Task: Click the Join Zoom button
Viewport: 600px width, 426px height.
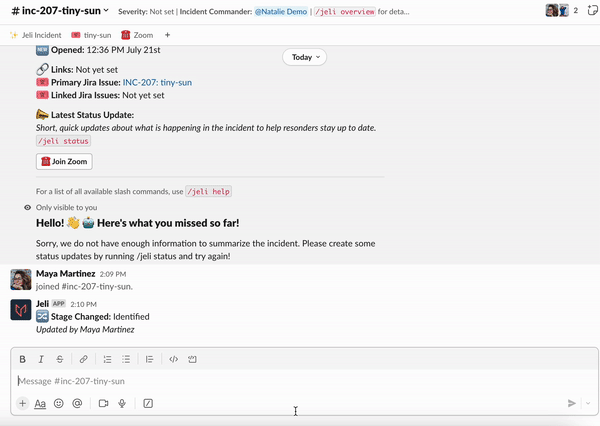Action: [64, 162]
